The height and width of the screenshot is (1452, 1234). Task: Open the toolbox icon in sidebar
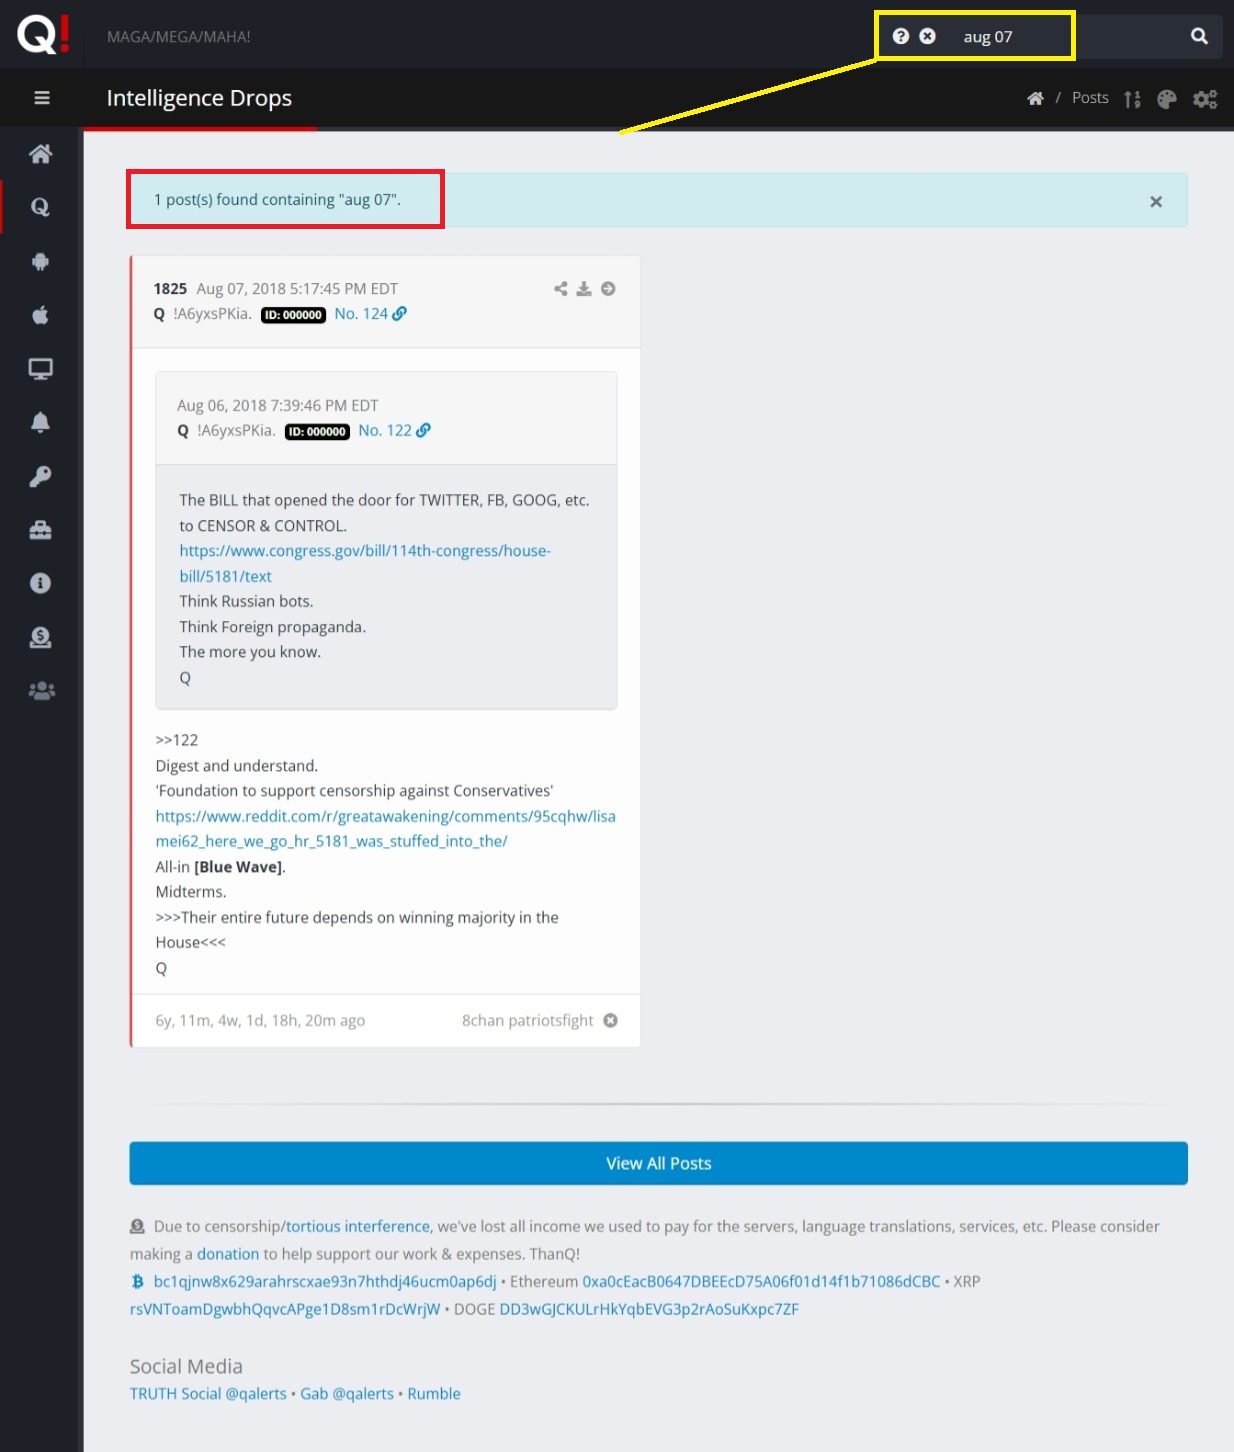click(x=40, y=530)
